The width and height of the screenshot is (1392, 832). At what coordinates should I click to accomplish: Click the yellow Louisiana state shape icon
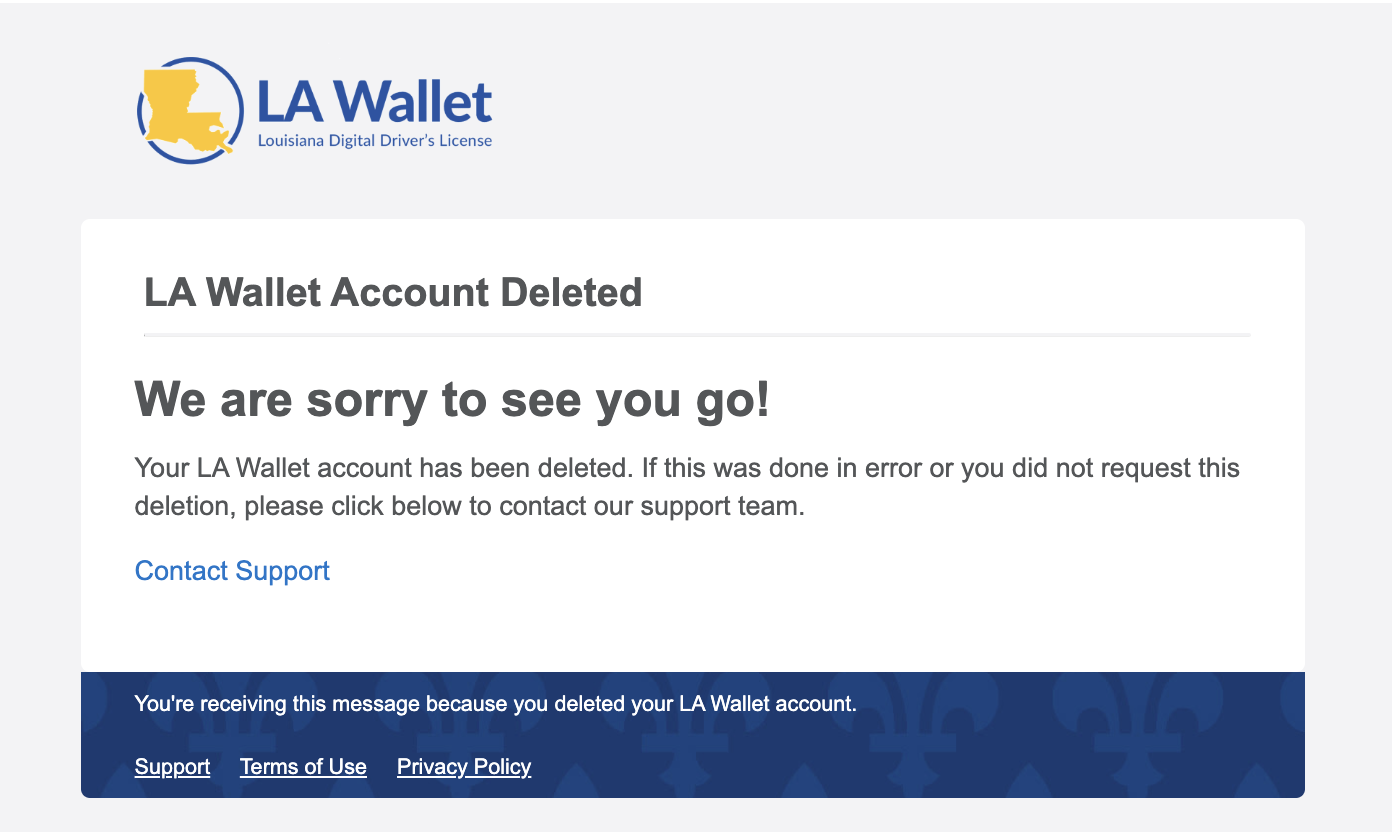[x=185, y=110]
